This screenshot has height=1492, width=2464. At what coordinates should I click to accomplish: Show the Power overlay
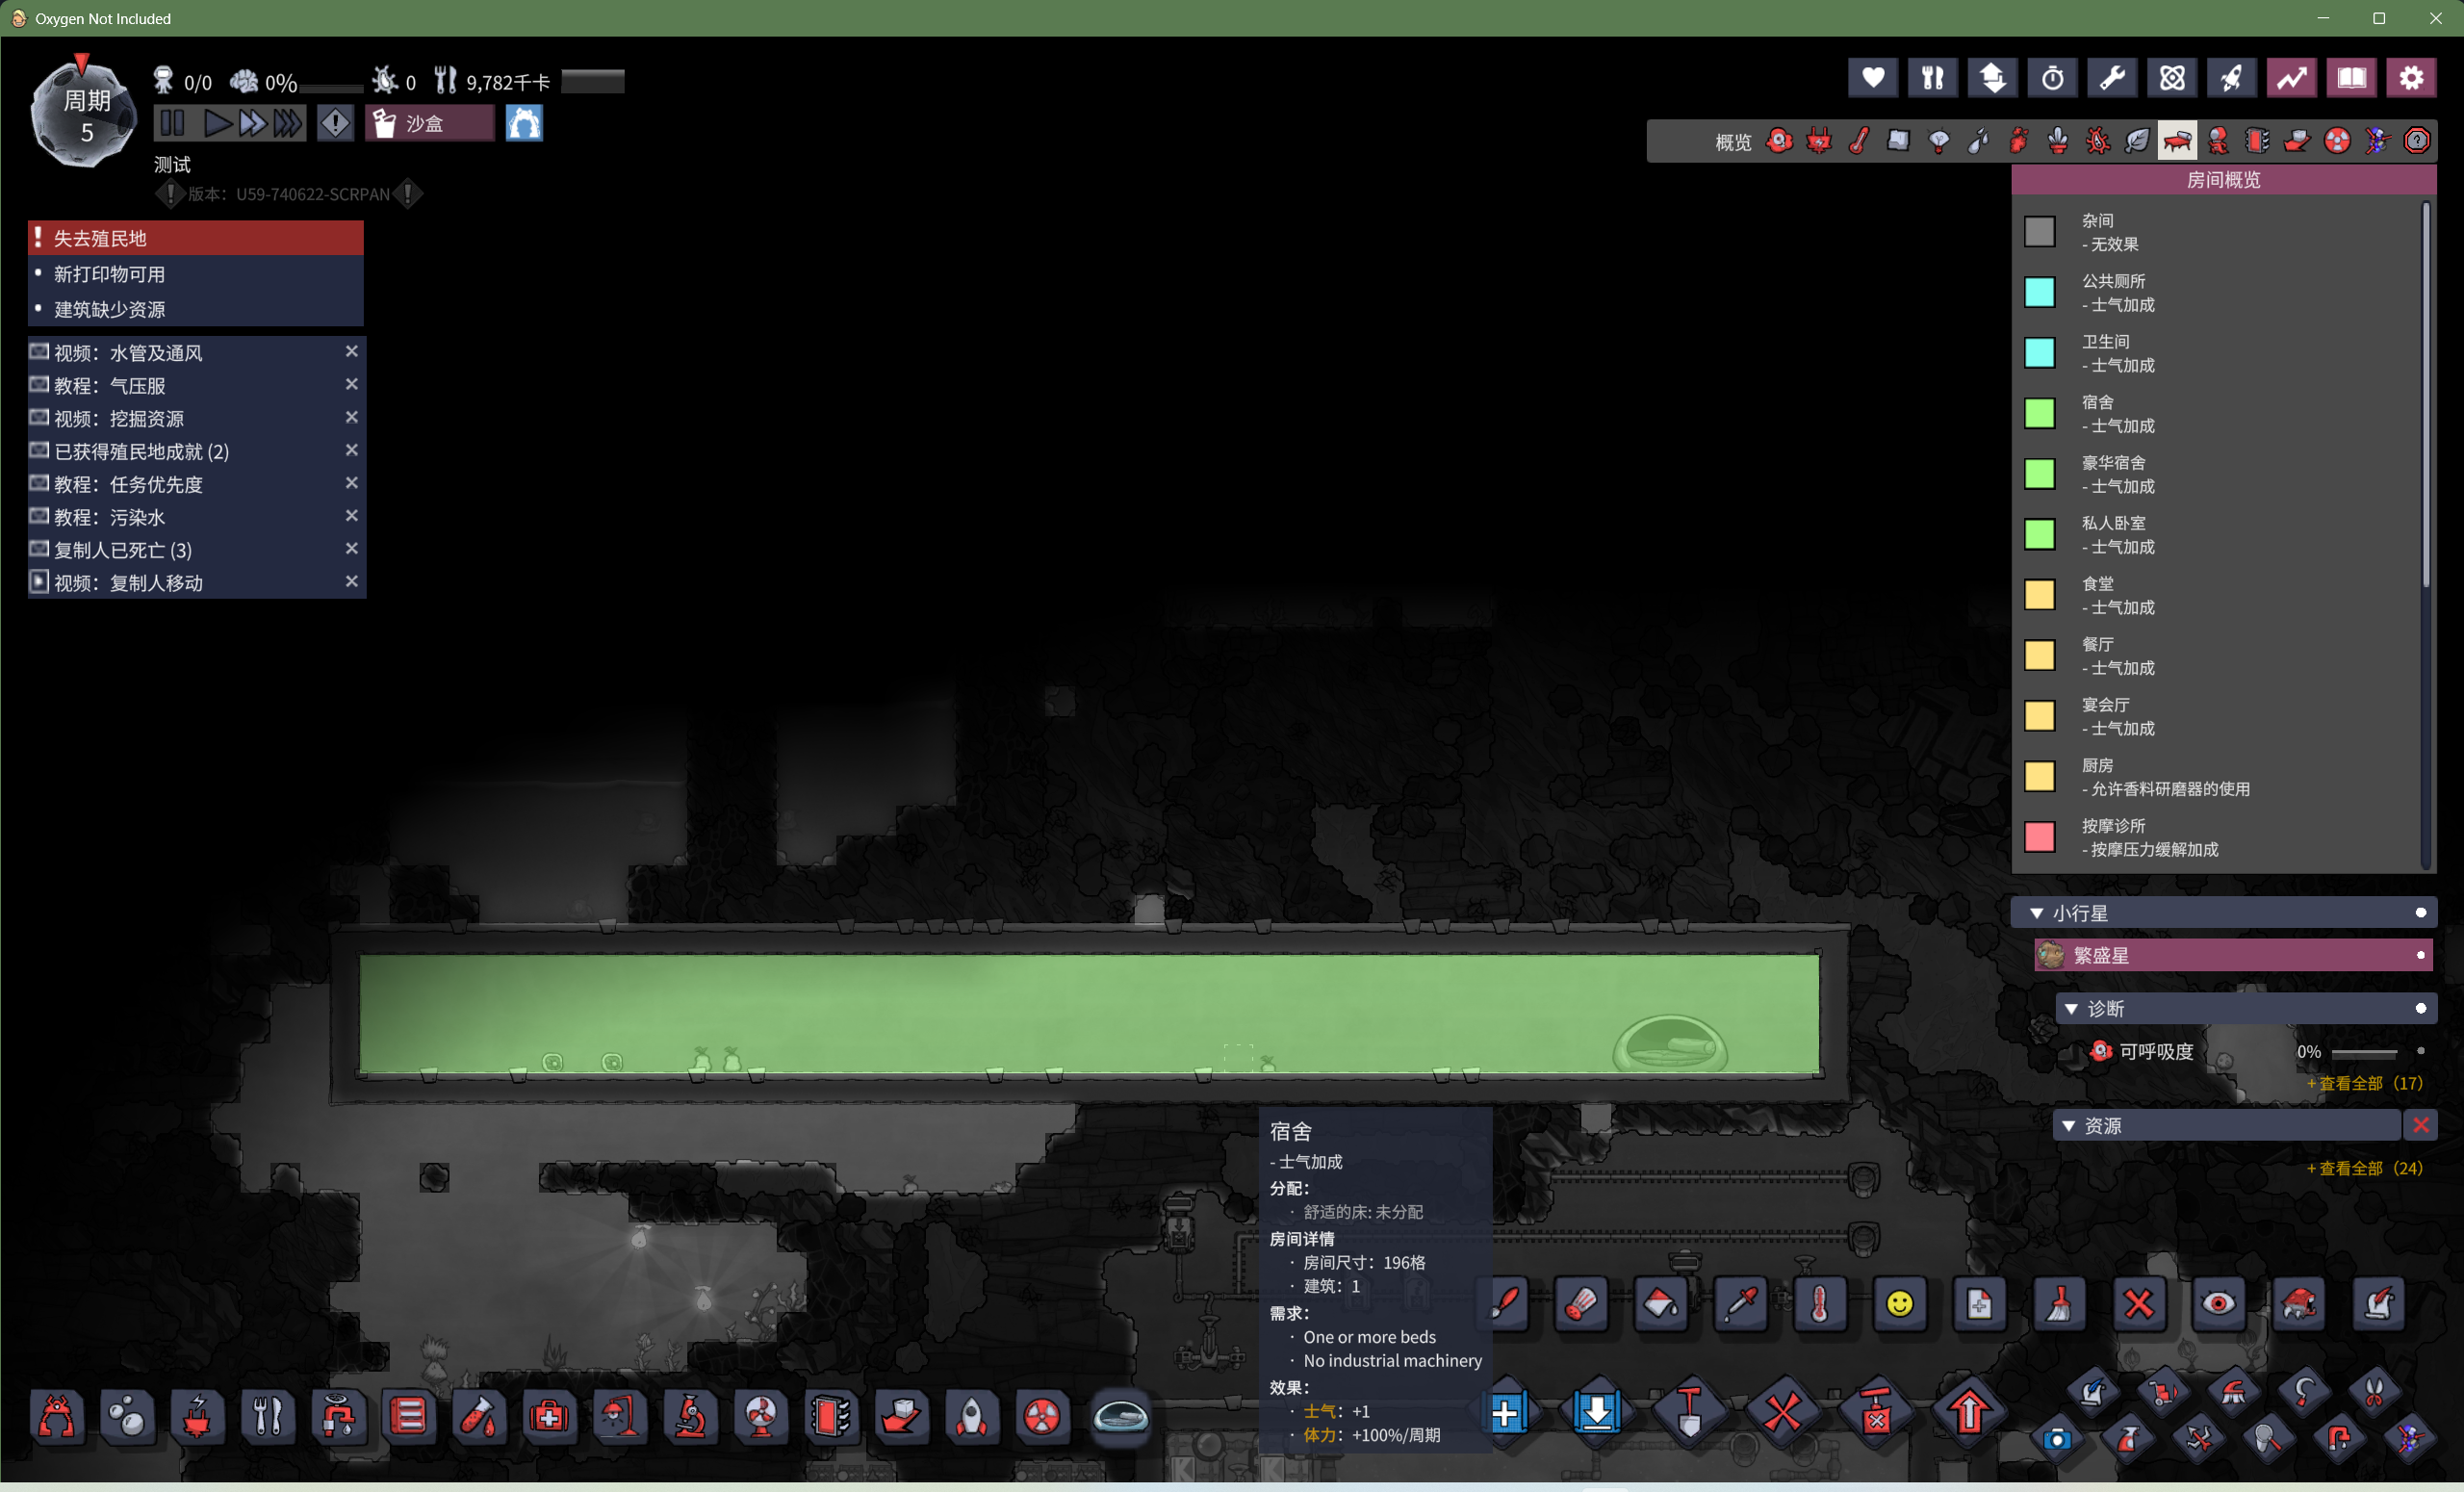click(x=1819, y=141)
